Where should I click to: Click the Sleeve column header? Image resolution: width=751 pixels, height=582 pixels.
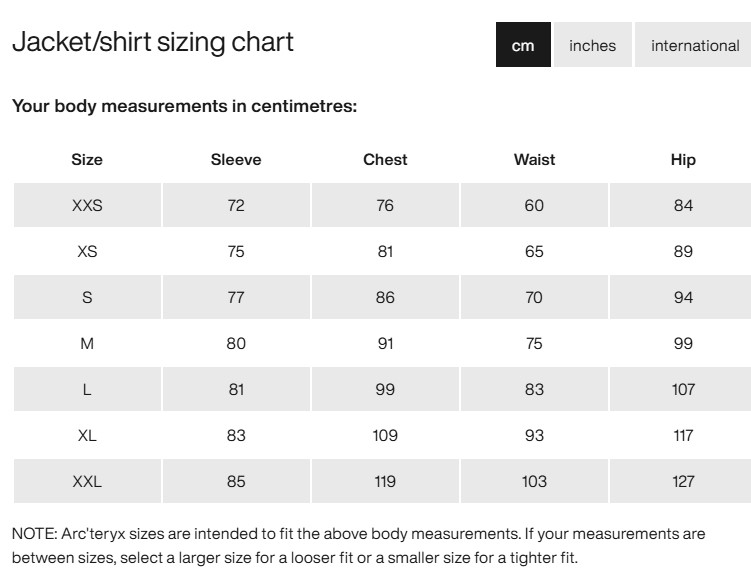coord(236,159)
